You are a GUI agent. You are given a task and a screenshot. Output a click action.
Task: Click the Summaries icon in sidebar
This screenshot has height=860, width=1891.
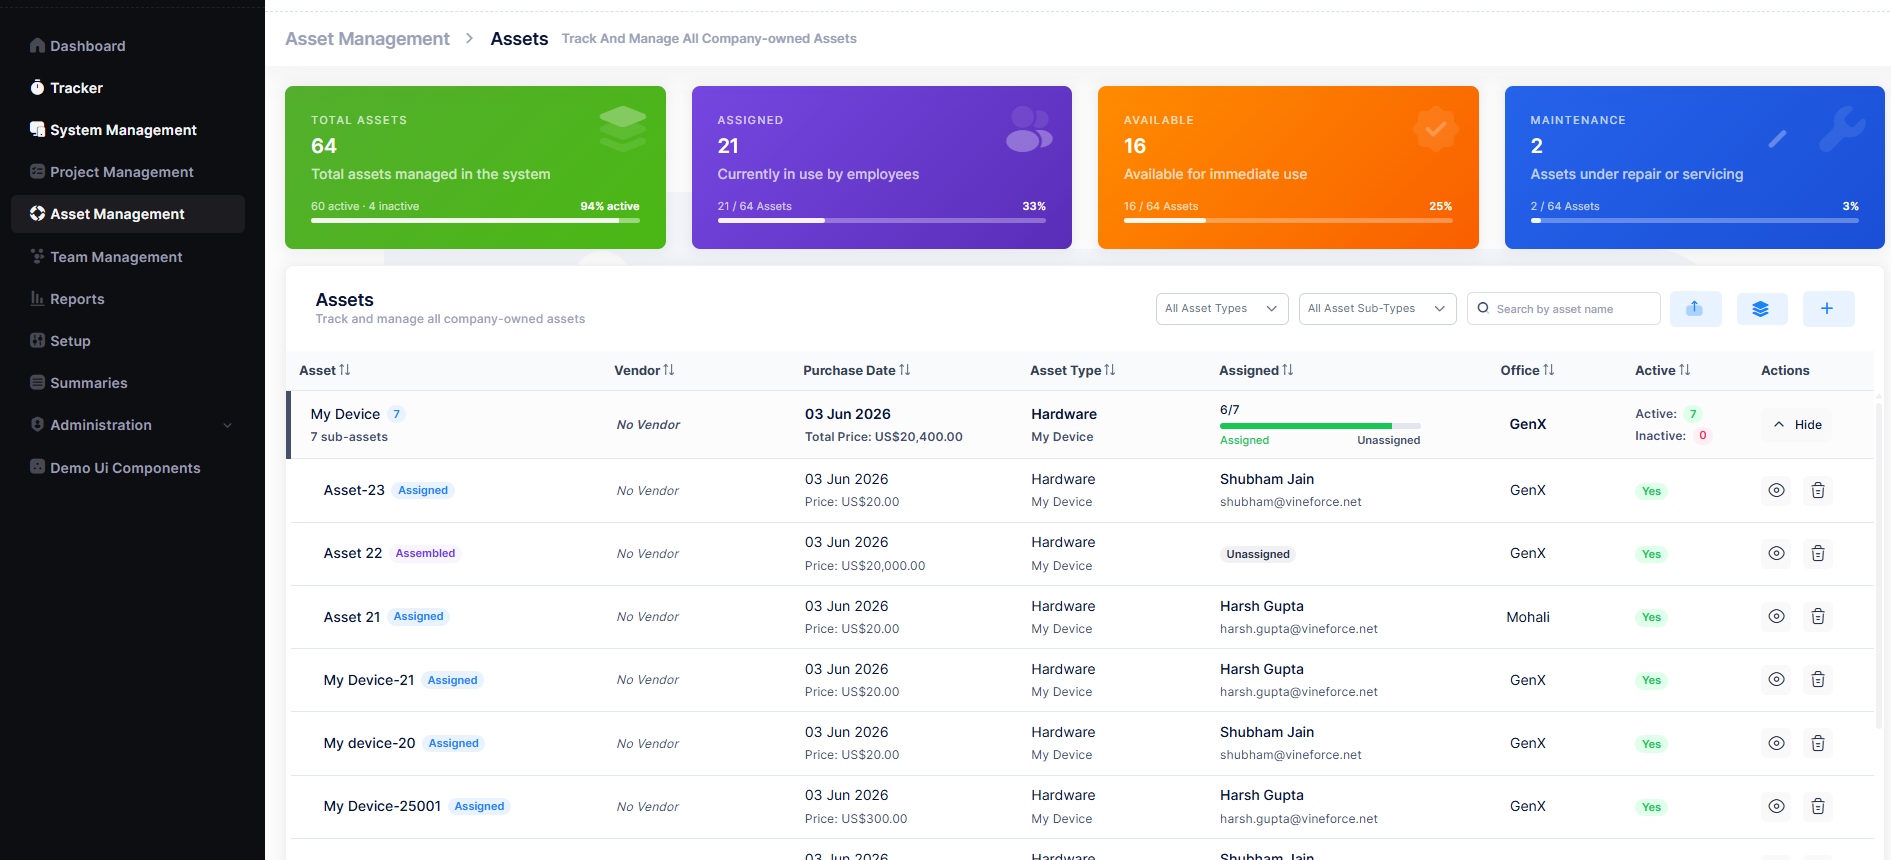(x=37, y=383)
